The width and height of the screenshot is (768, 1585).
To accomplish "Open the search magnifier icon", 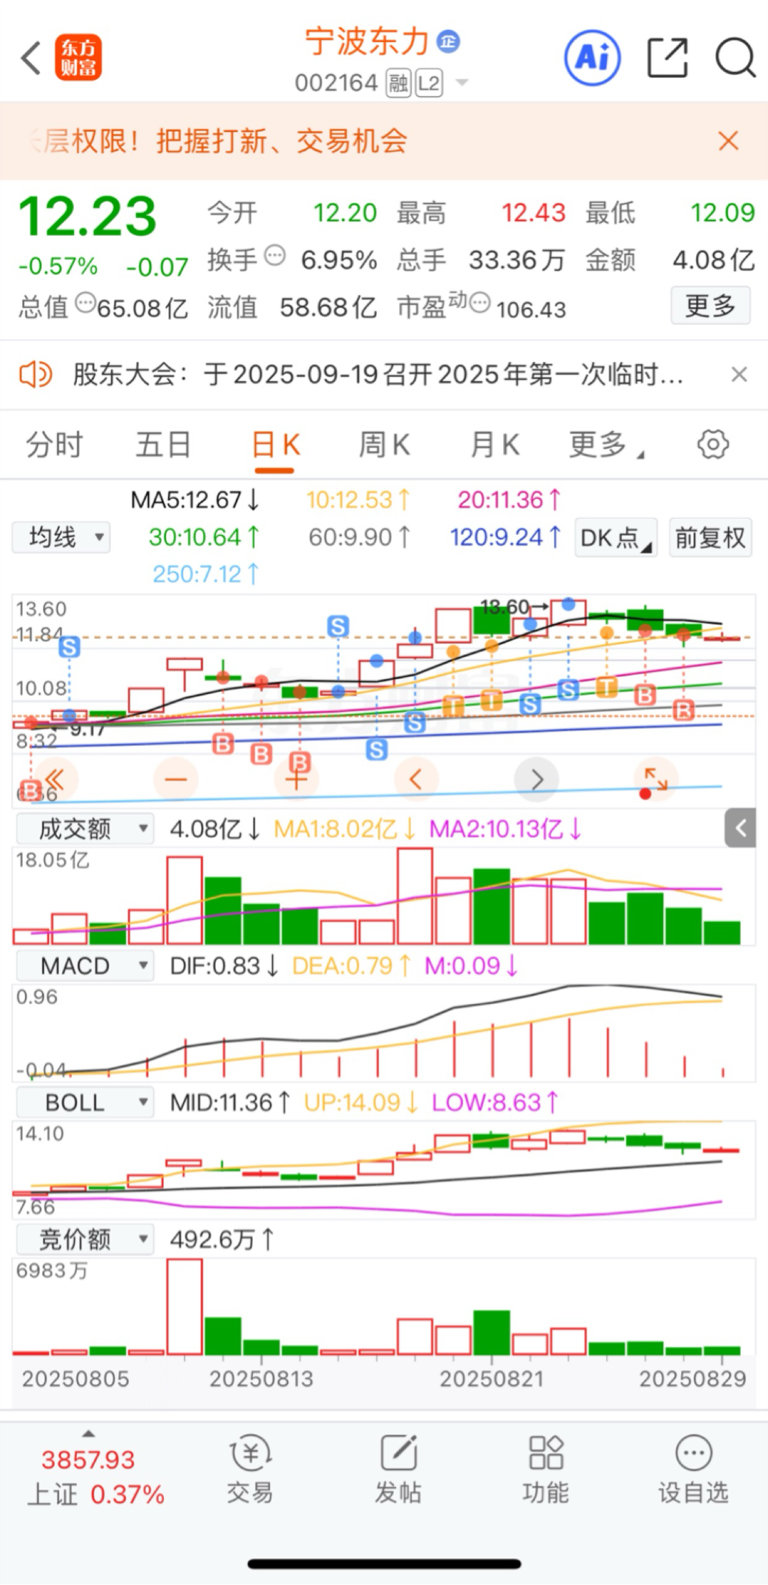I will tap(735, 57).
